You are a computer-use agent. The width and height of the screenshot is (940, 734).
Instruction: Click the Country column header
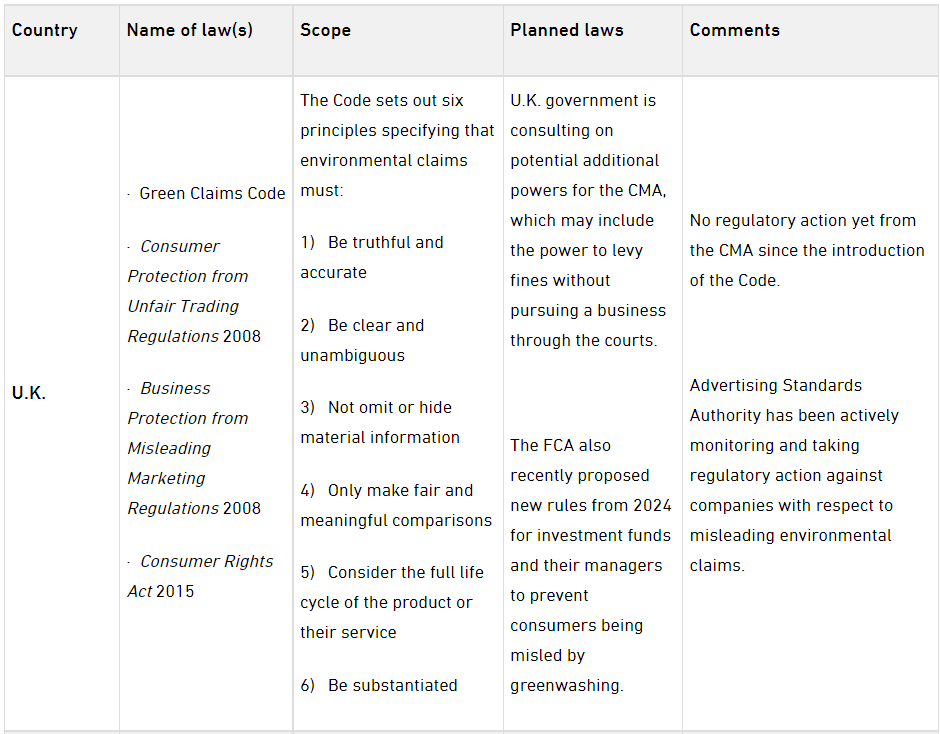[45, 30]
